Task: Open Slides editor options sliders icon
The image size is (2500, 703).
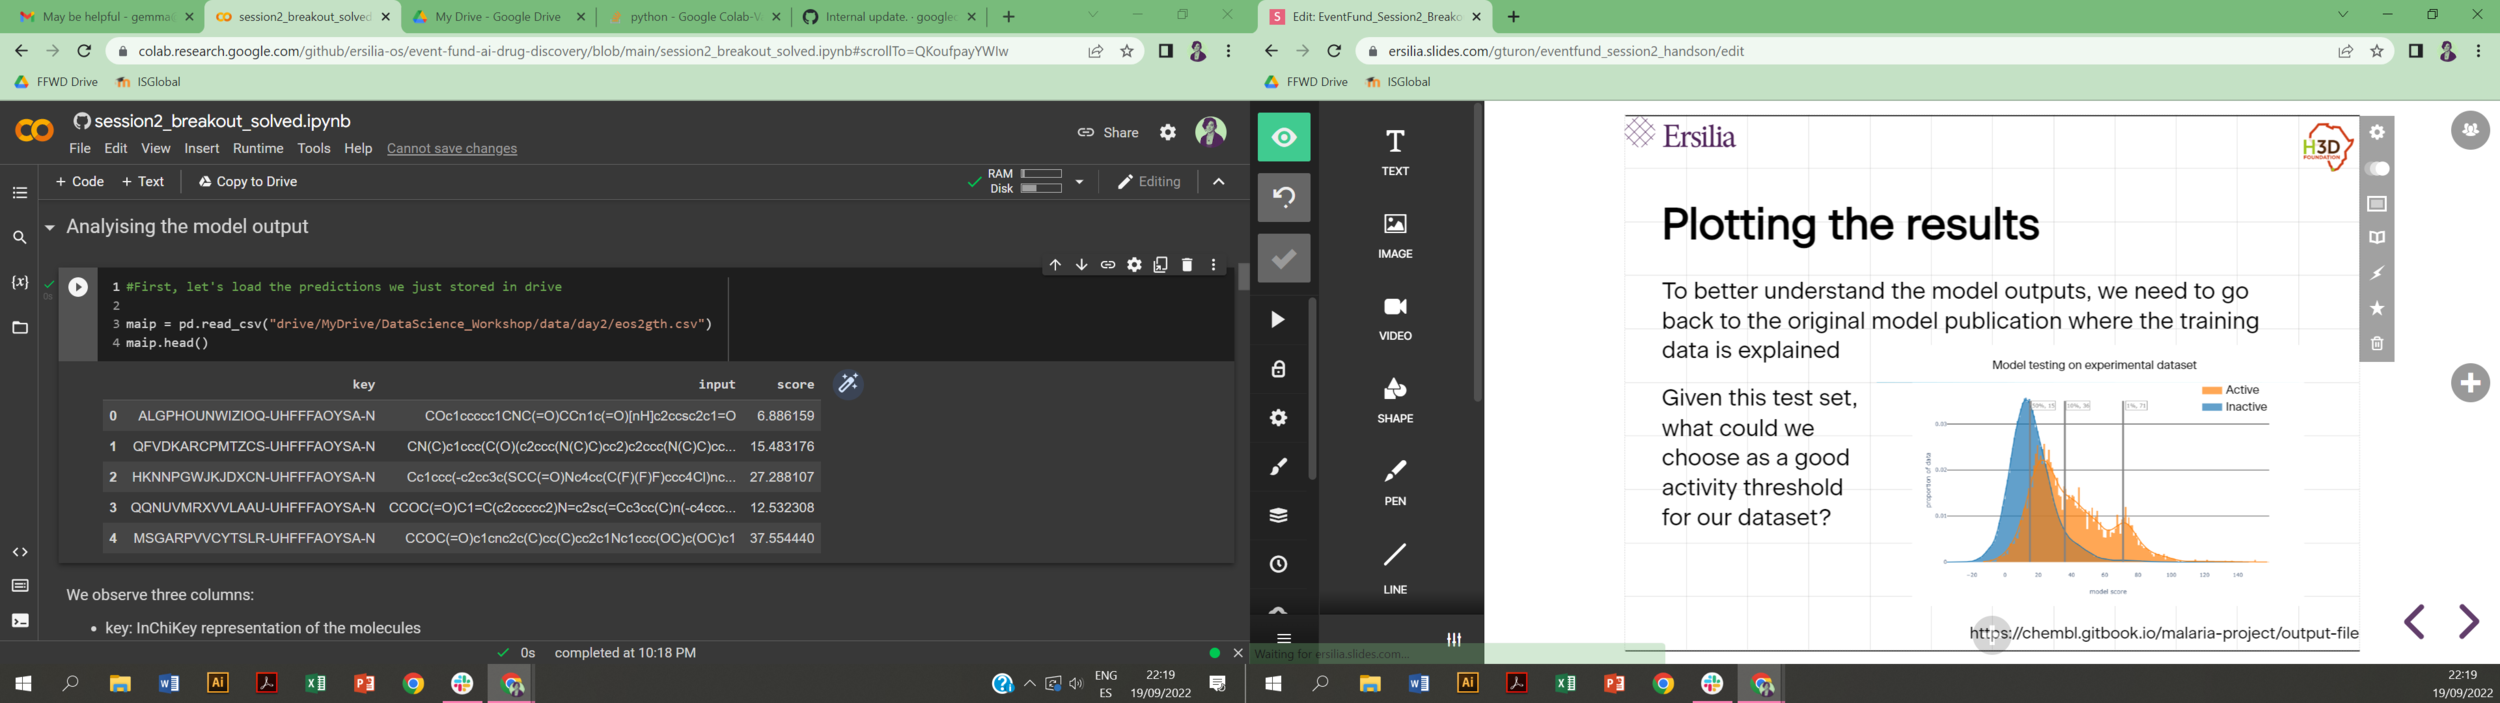Action: click(x=1454, y=638)
